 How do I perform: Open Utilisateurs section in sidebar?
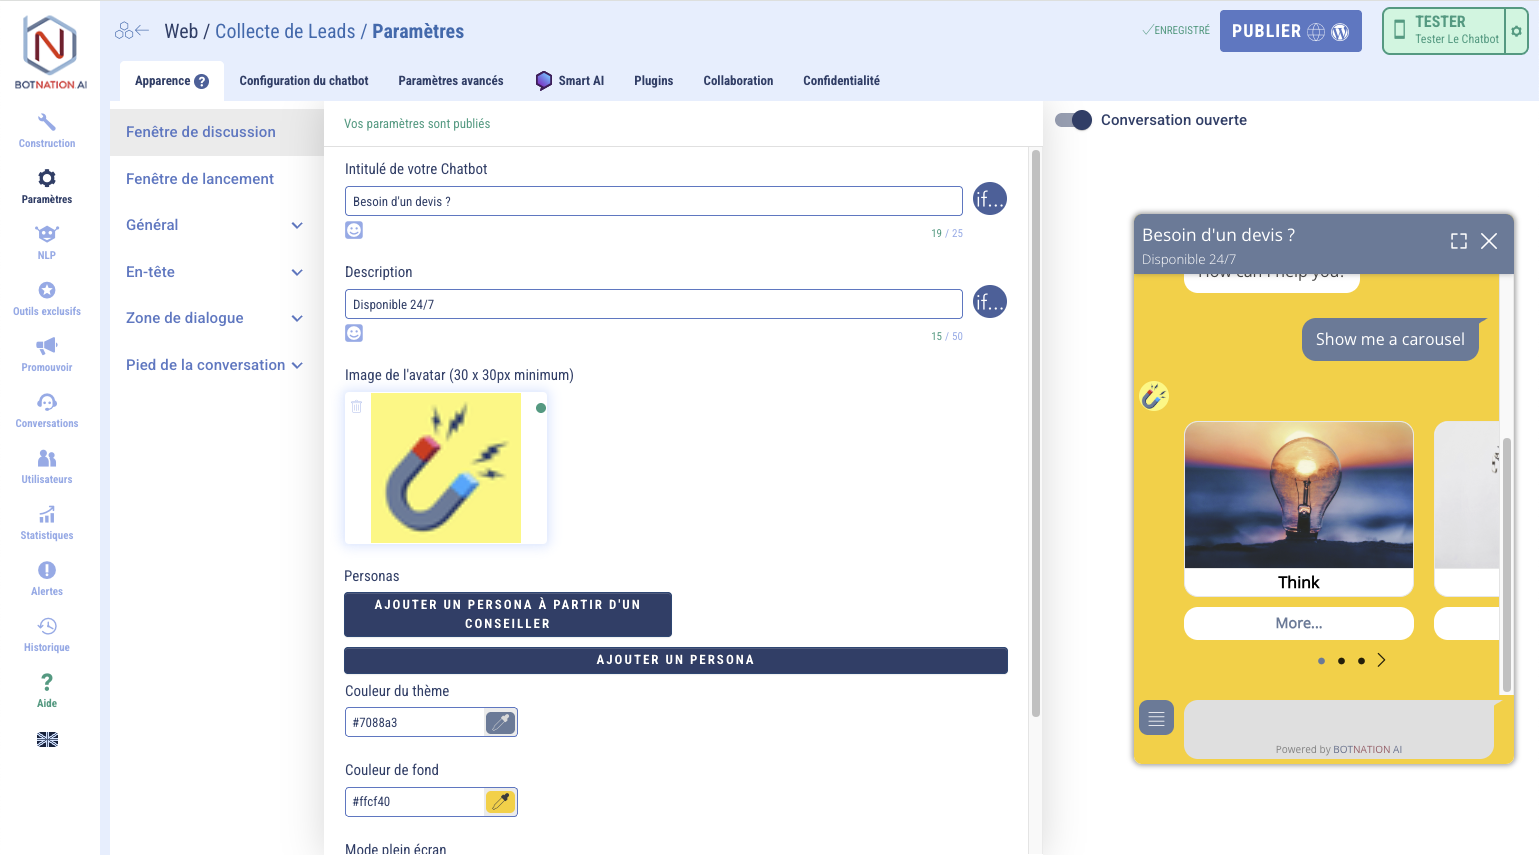[x=47, y=466]
